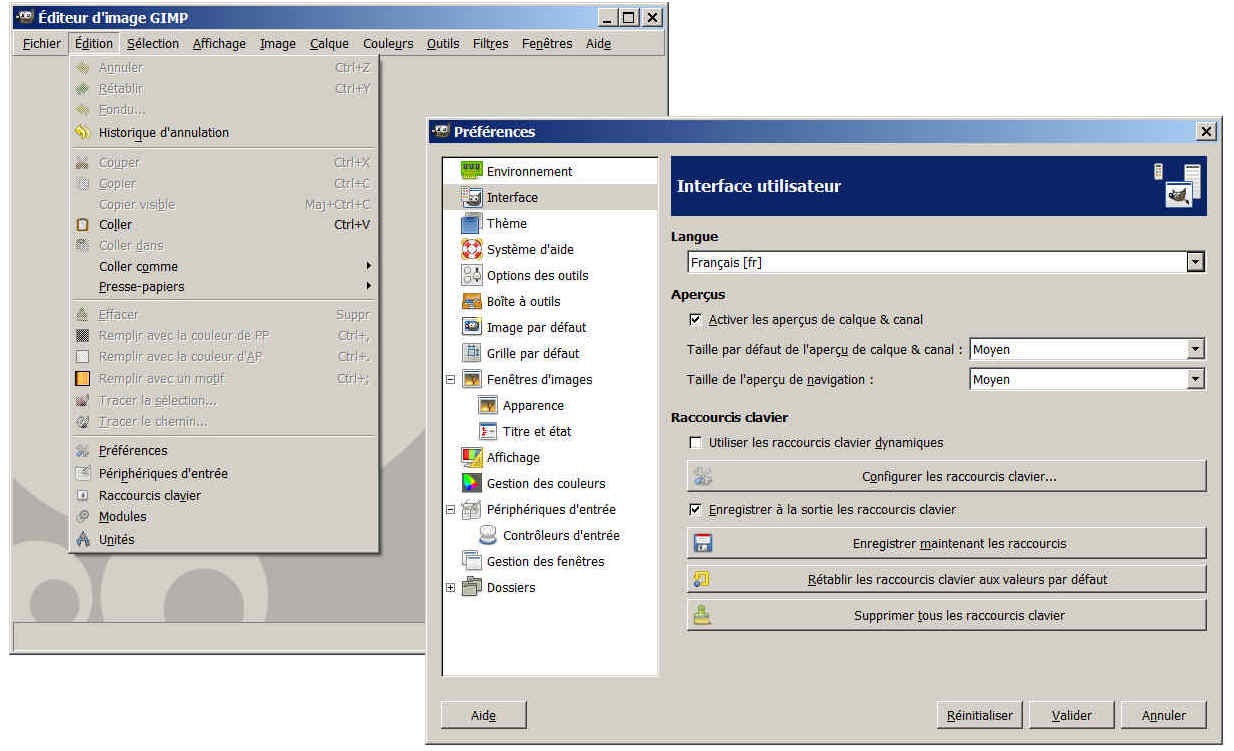The height and width of the screenshot is (751, 1234).
Task: Uncheck Enregistrer à la sortie les raccourcis
Action: click(x=696, y=509)
